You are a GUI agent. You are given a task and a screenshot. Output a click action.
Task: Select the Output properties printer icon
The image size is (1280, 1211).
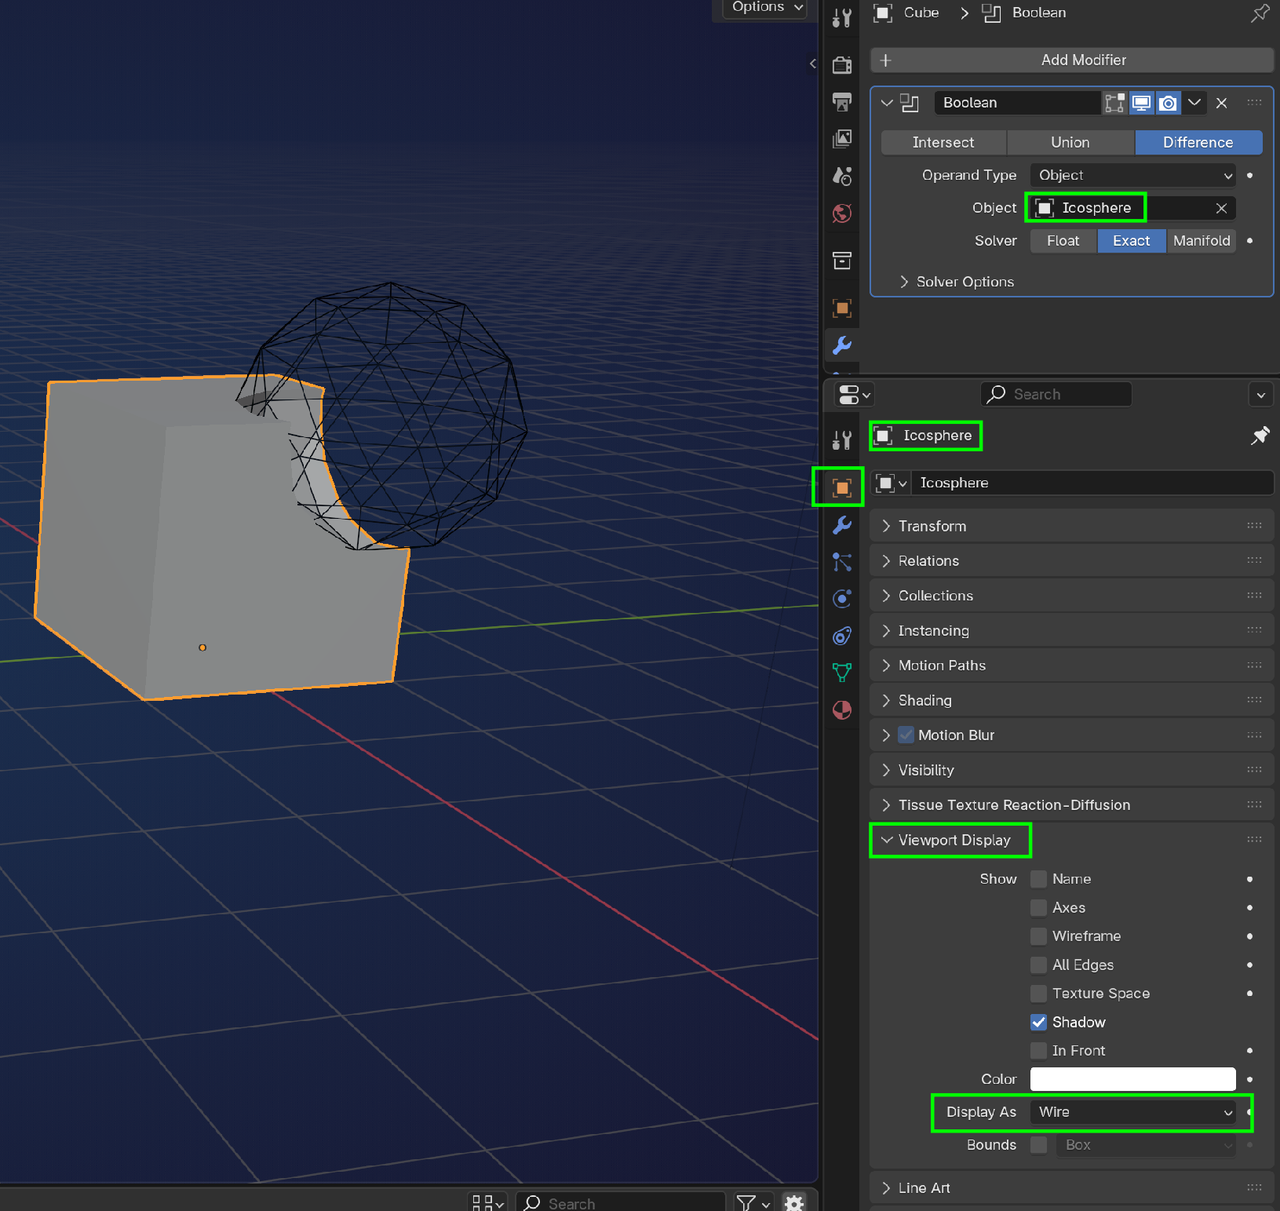pyautogui.click(x=842, y=102)
